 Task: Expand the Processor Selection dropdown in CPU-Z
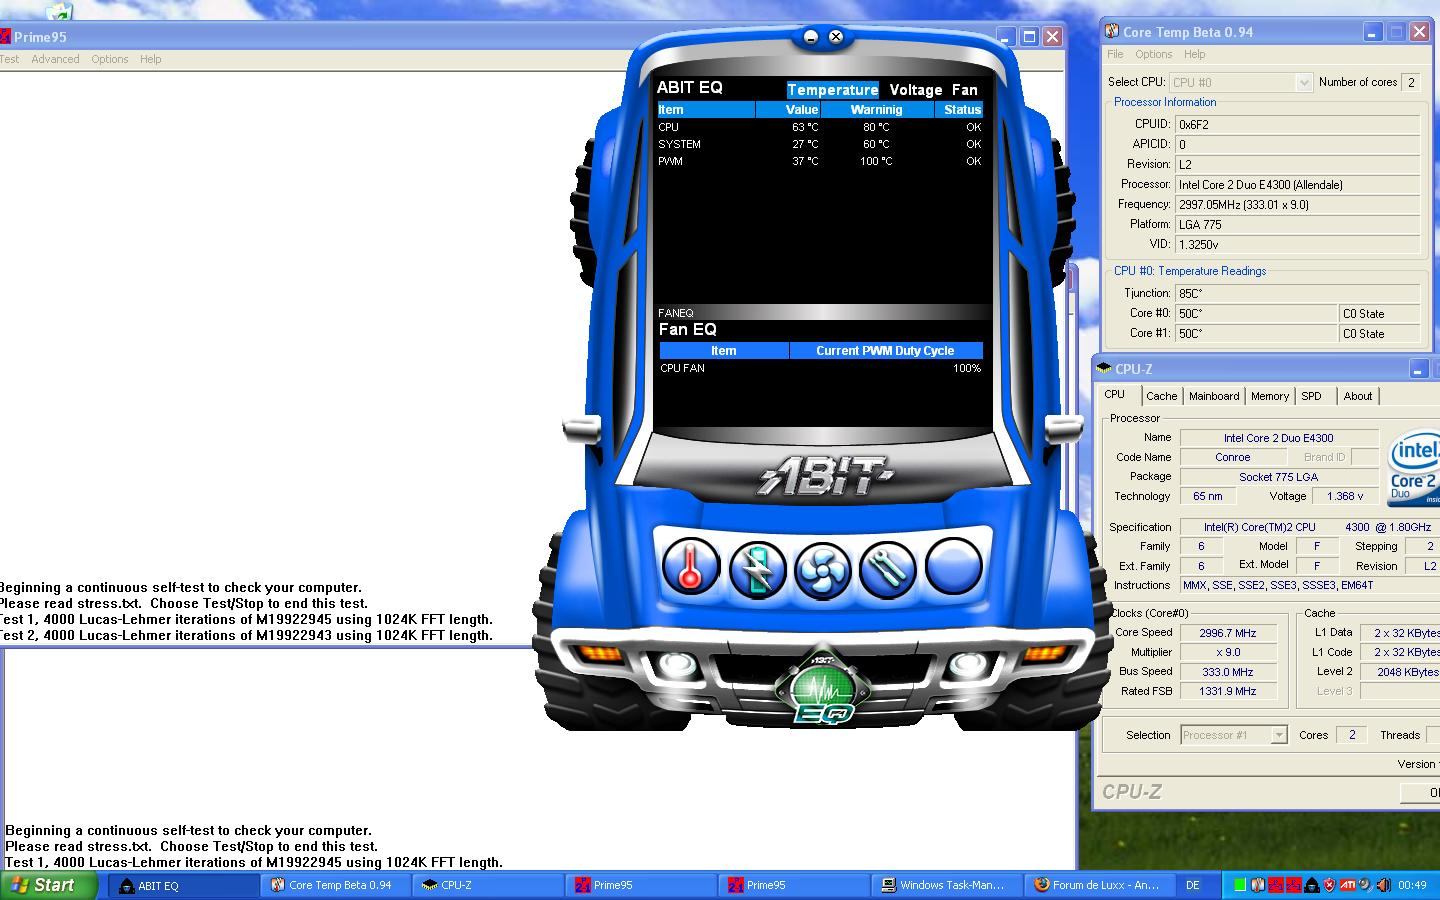[1278, 735]
